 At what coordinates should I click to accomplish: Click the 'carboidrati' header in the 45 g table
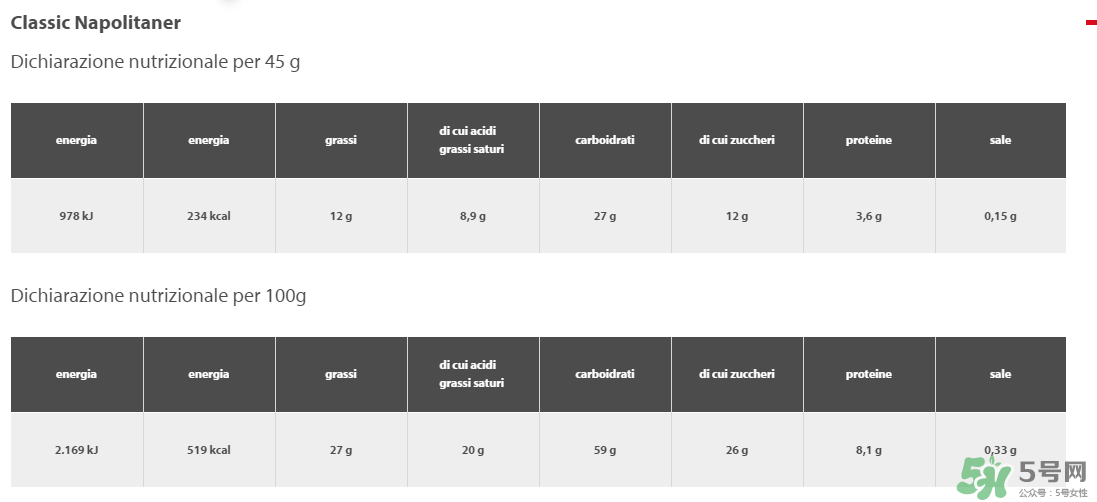coord(605,140)
